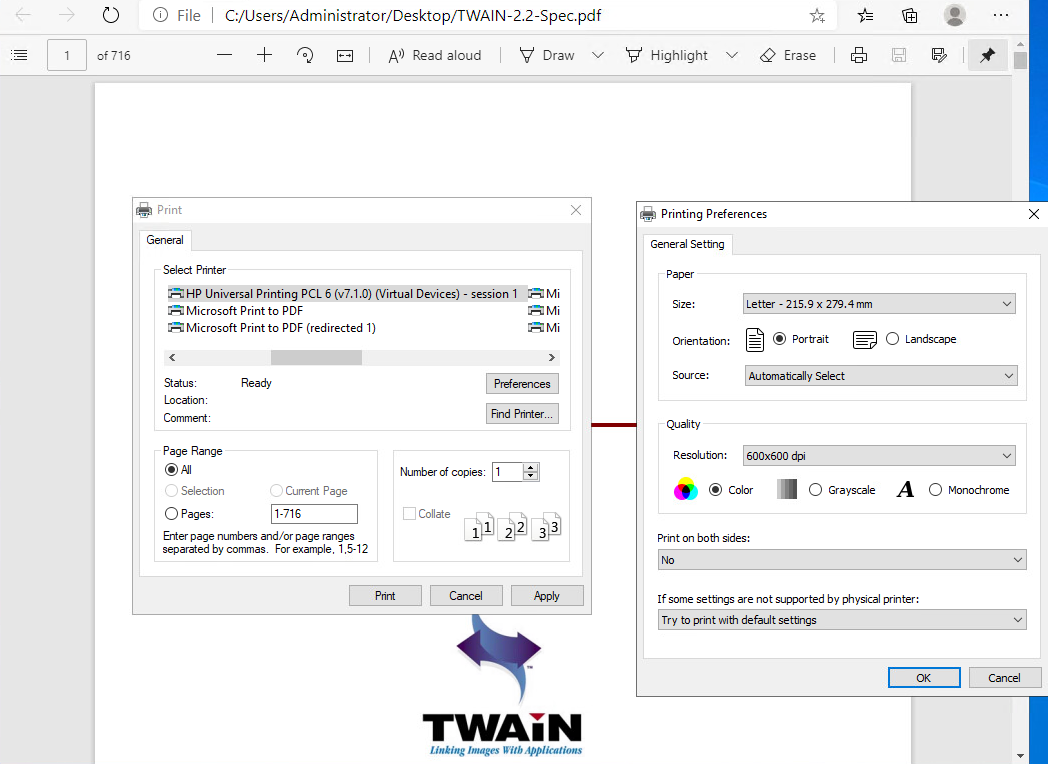
Task: Select Landscape orientation
Action: (892, 339)
